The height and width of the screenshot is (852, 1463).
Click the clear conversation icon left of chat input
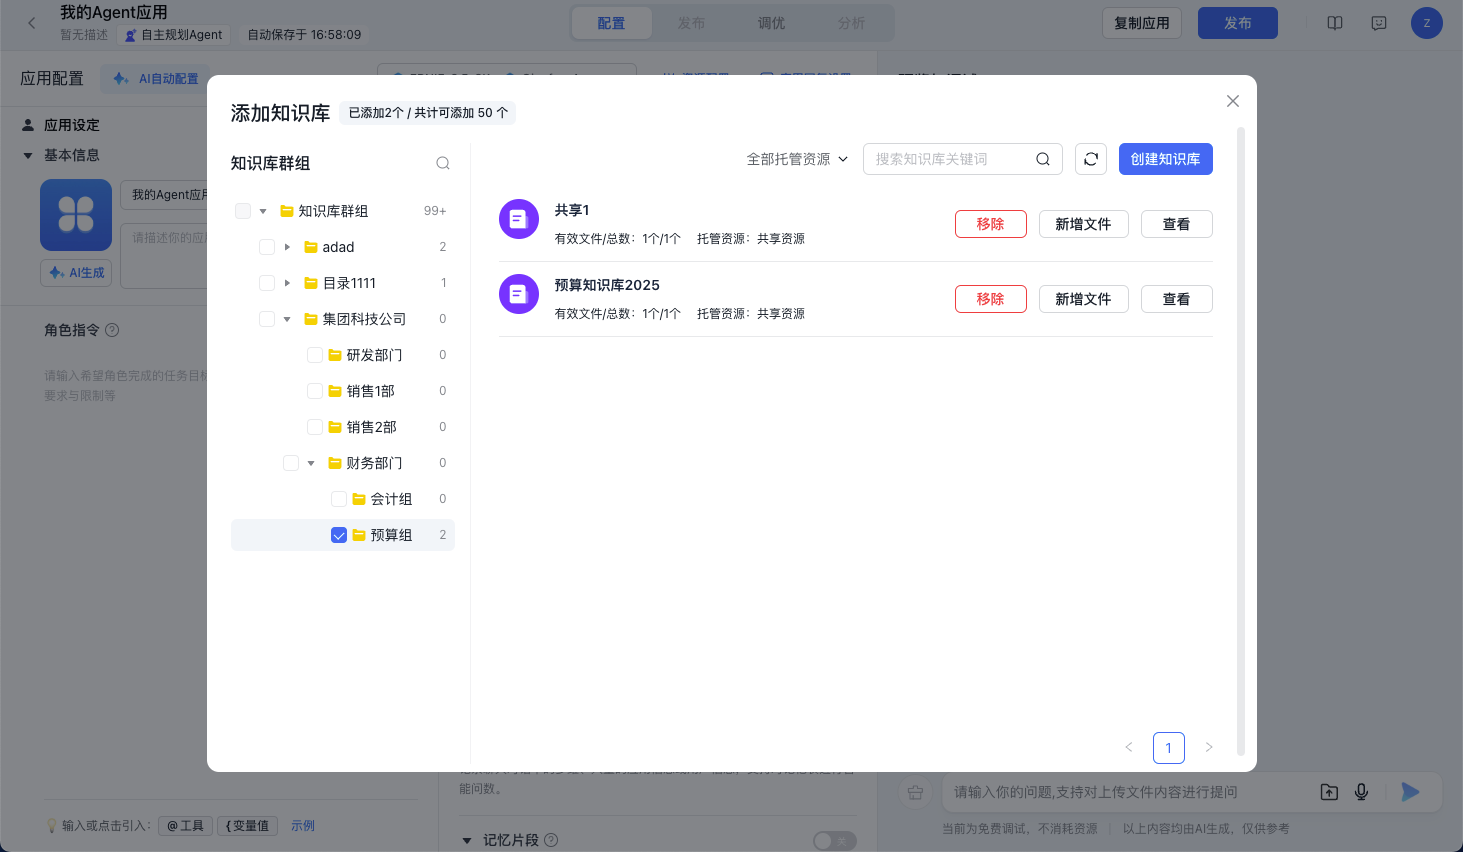[x=915, y=792]
